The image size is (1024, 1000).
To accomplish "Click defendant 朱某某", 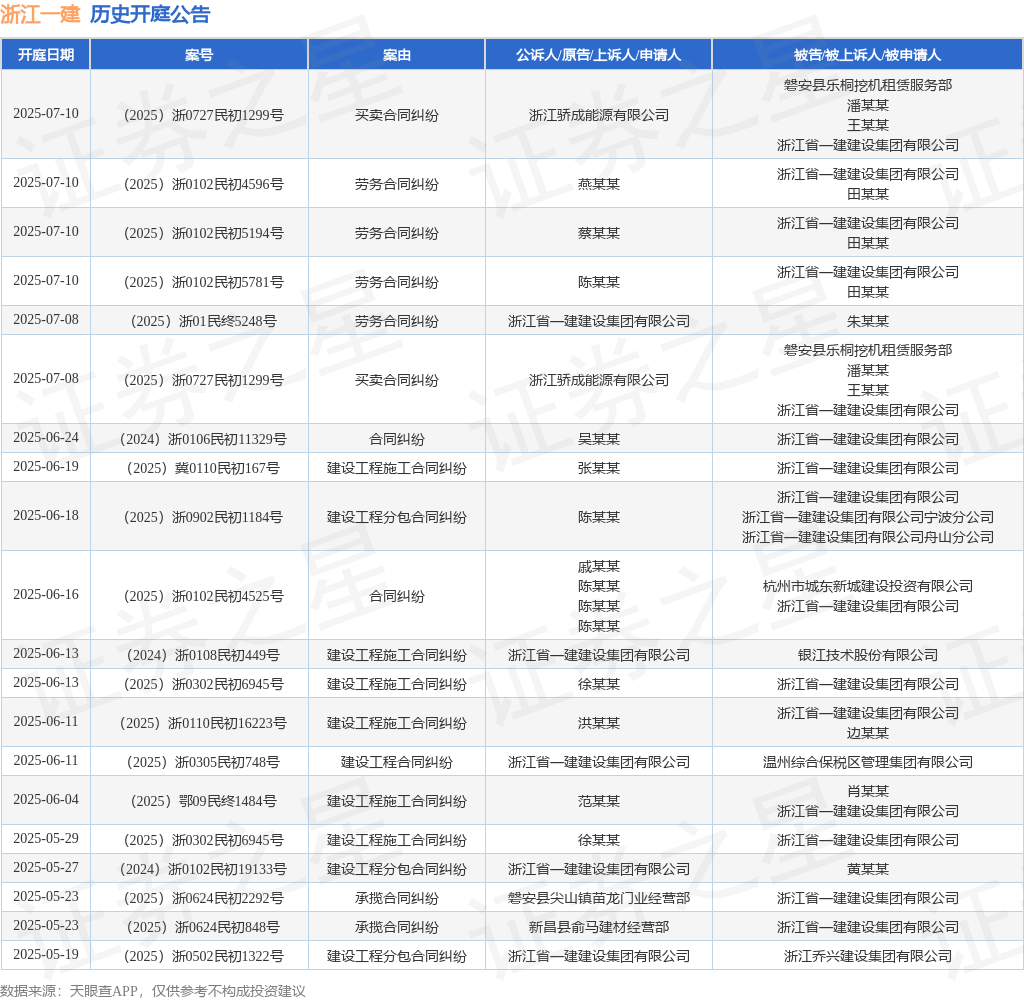I will click(868, 321).
